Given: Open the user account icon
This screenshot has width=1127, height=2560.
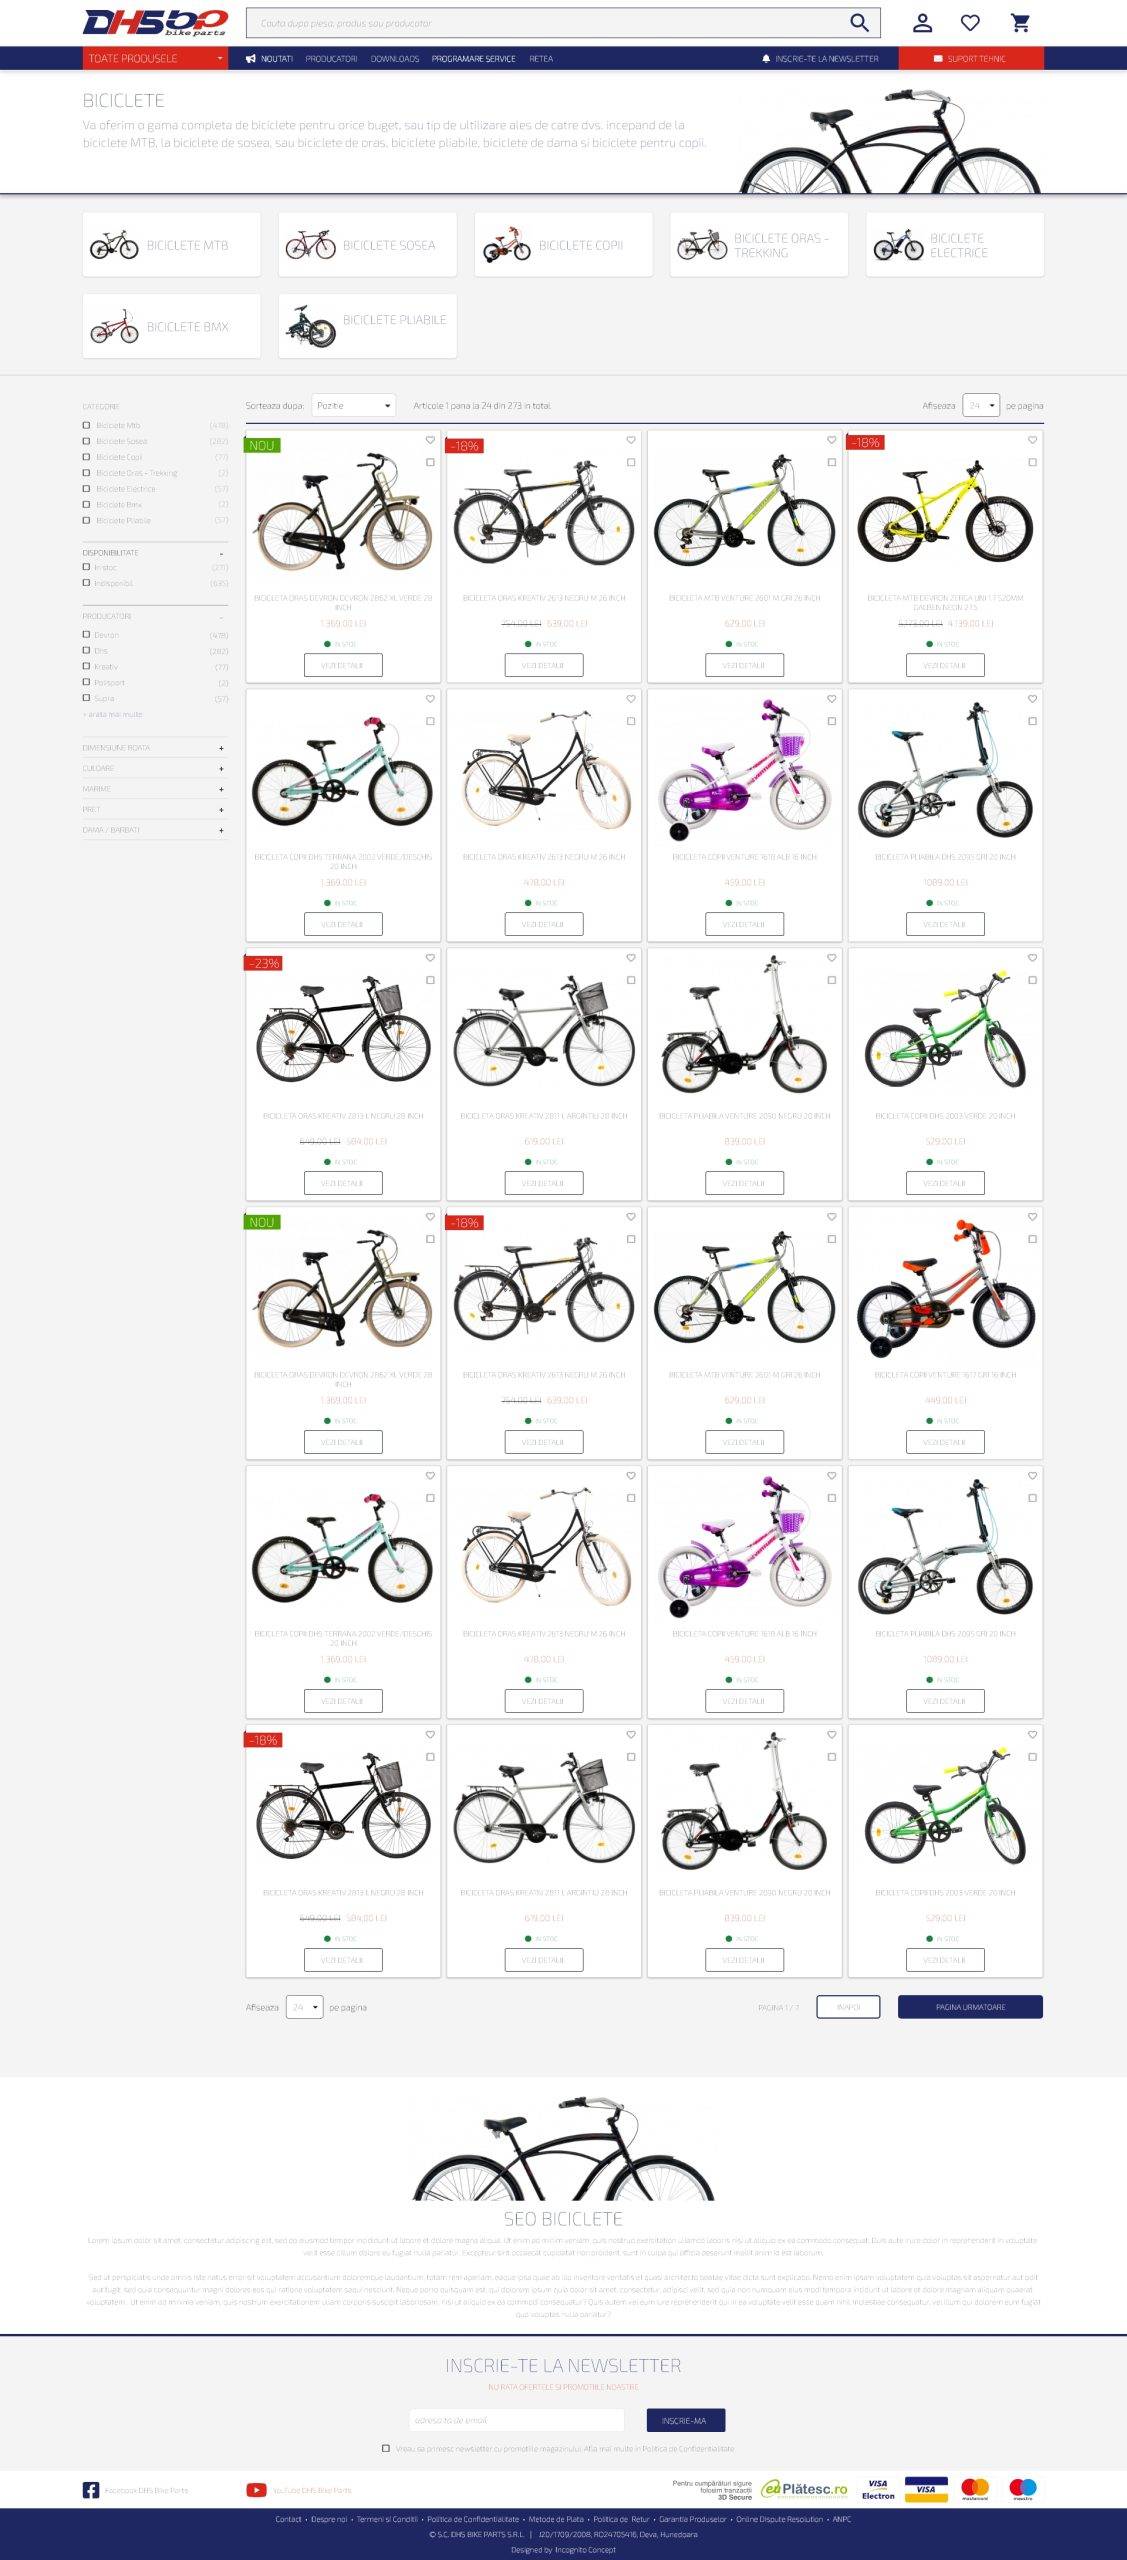Looking at the screenshot, I should [923, 23].
